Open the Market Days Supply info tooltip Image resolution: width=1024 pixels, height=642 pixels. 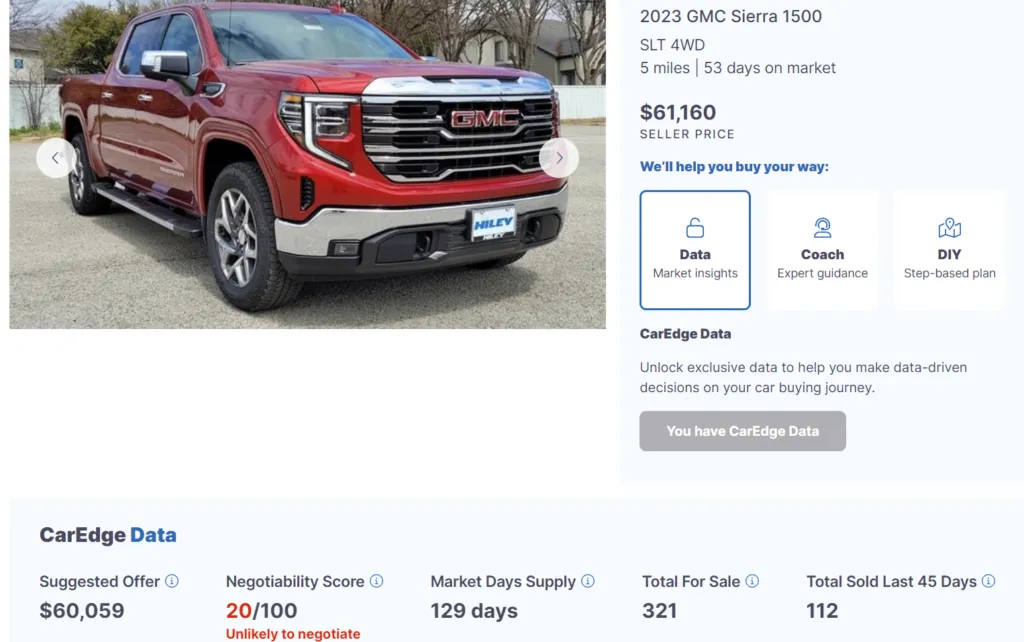[589, 581]
